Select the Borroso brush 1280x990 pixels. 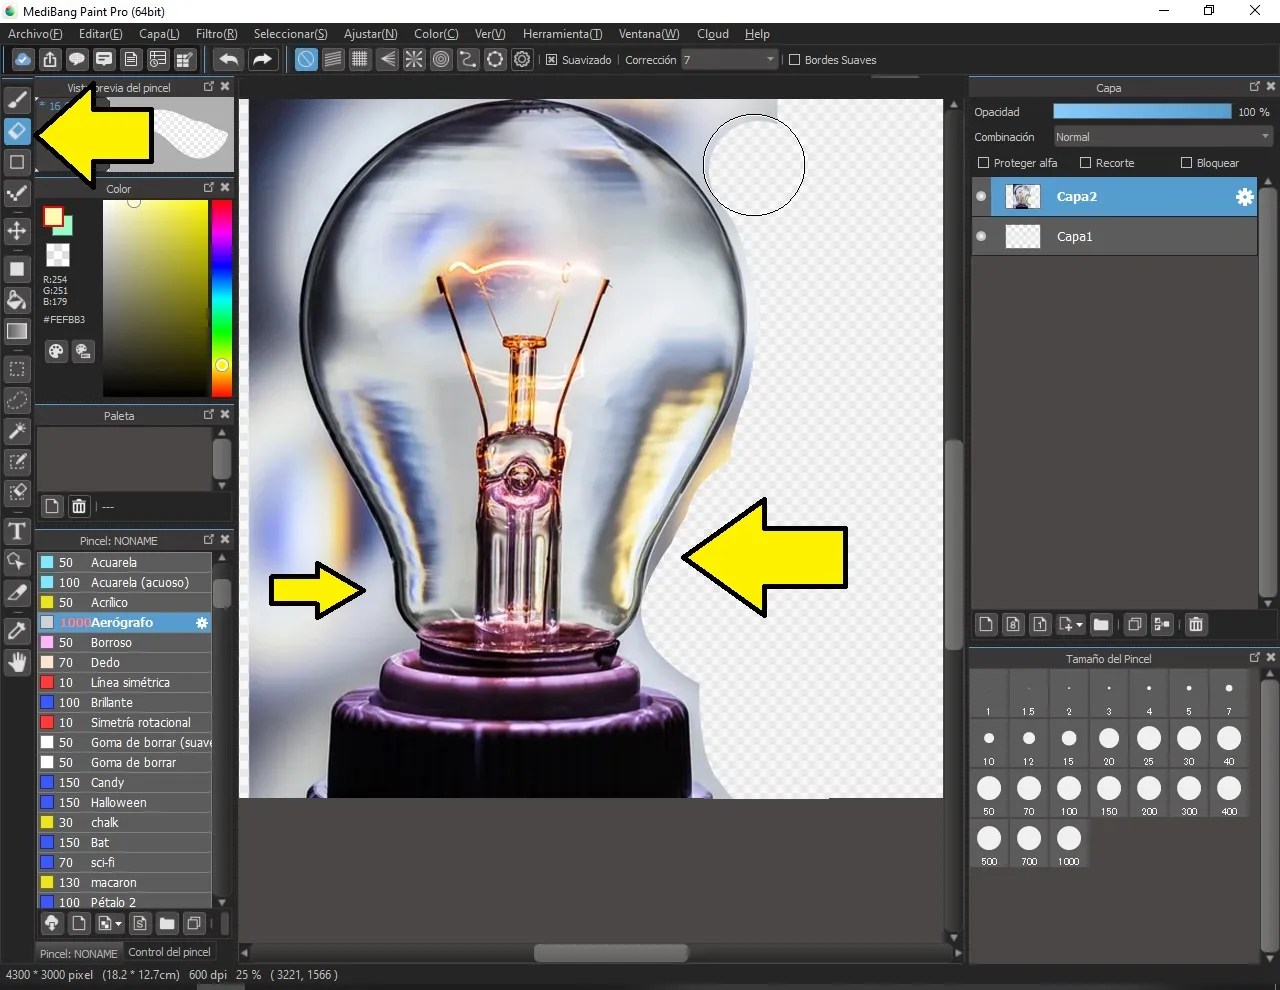point(125,643)
